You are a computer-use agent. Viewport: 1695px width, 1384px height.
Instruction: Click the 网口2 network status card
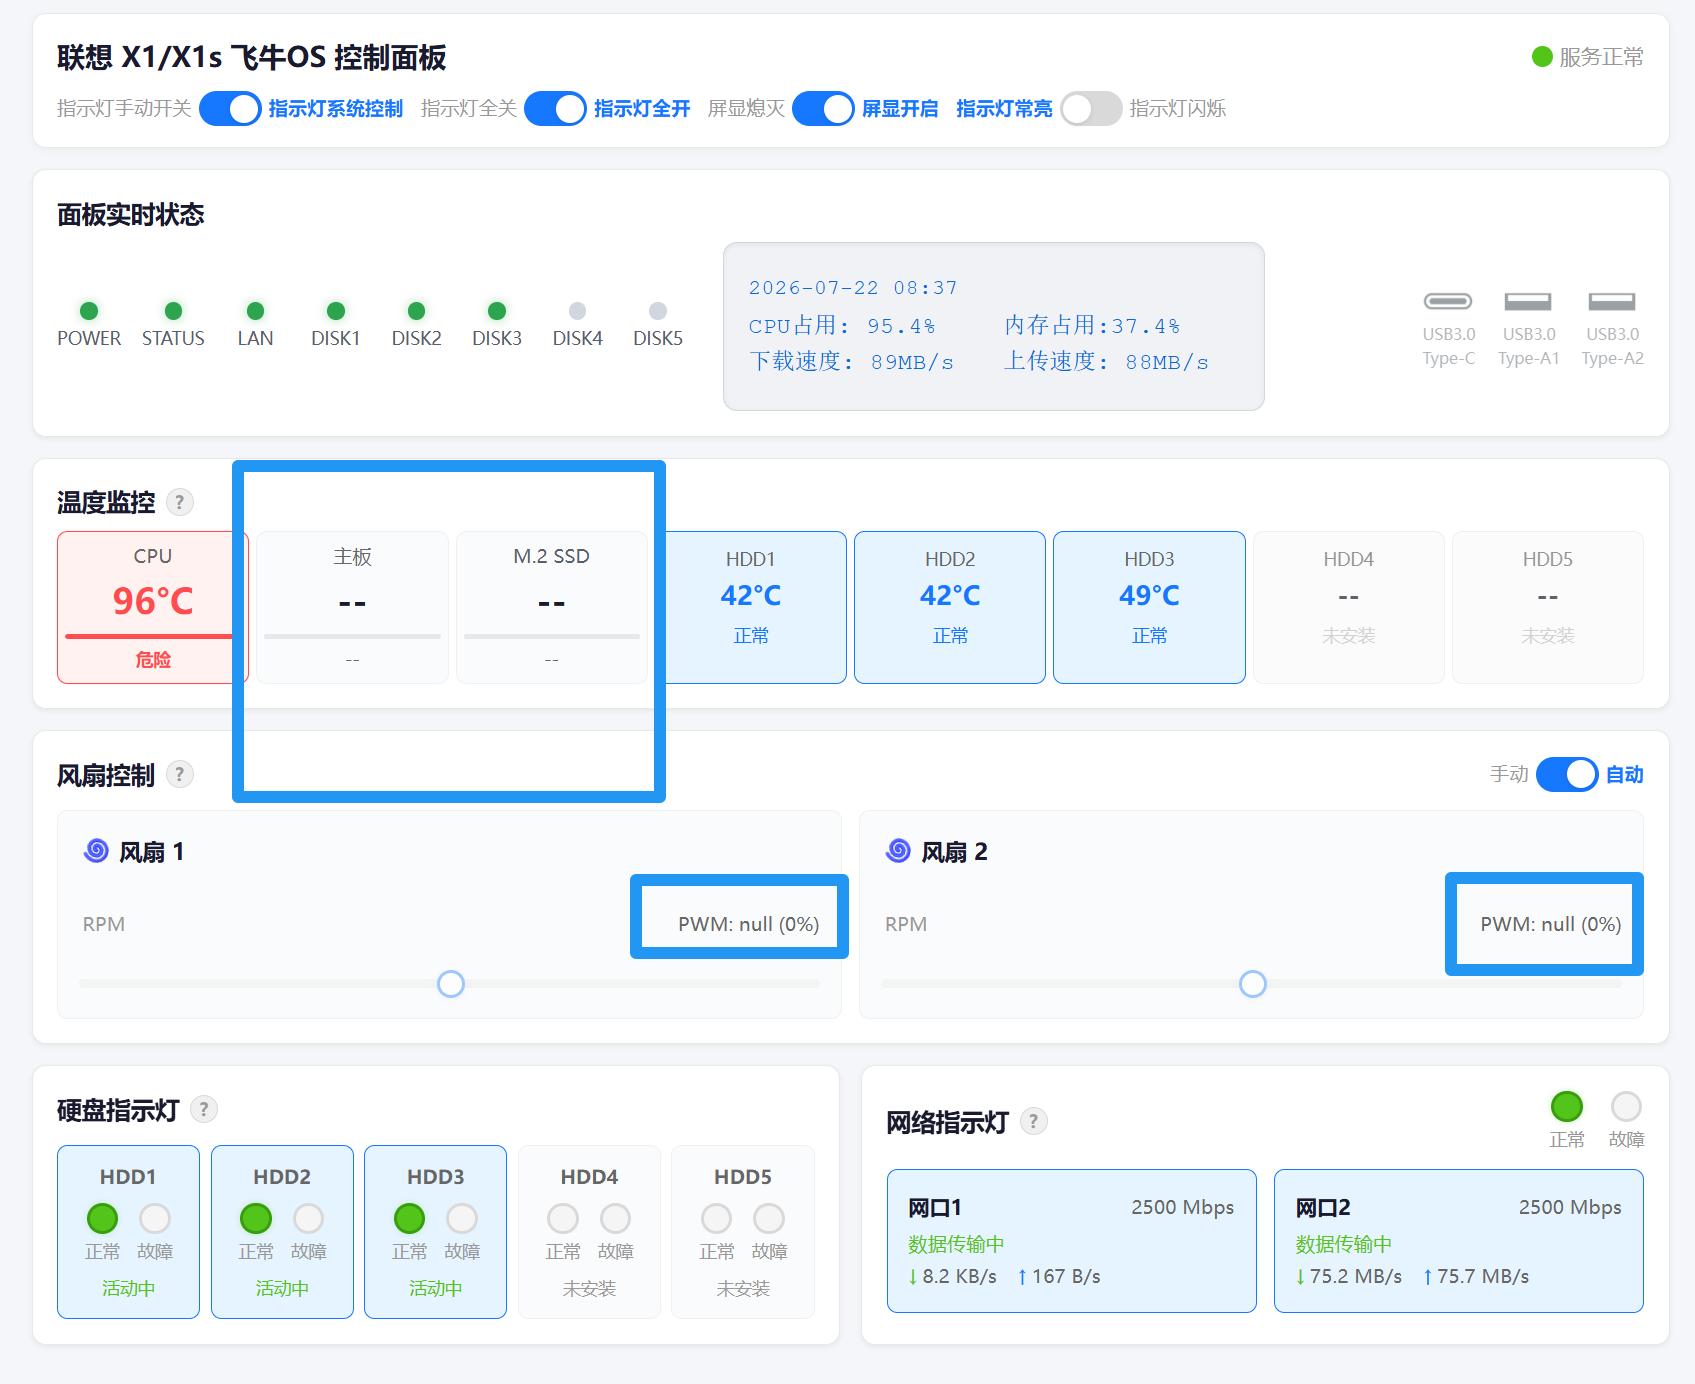tap(1458, 1240)
